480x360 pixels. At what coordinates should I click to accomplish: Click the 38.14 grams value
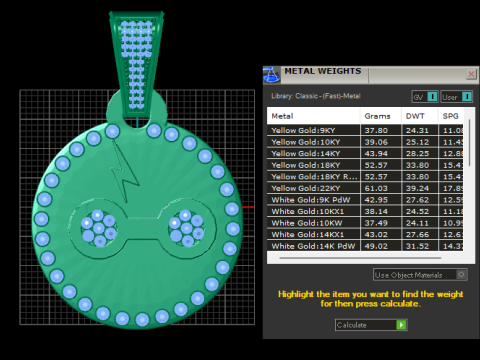point(376,211)
